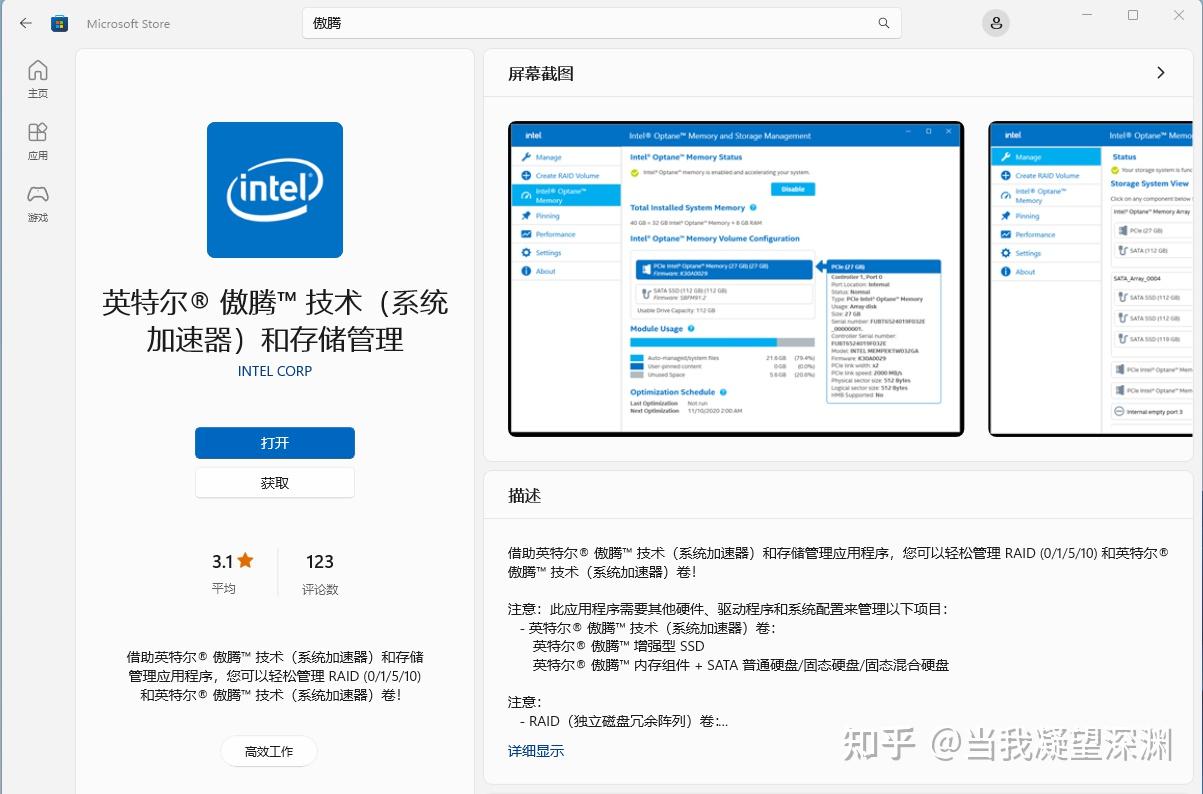Click the 获取 button
Viewport: 1203px width, 794px height.
(274, 482)
